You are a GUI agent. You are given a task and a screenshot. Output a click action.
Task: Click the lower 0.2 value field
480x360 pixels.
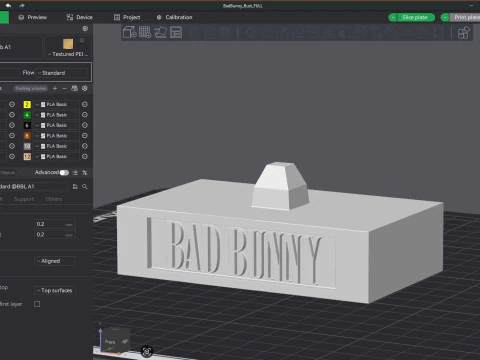tap(55, 235)
